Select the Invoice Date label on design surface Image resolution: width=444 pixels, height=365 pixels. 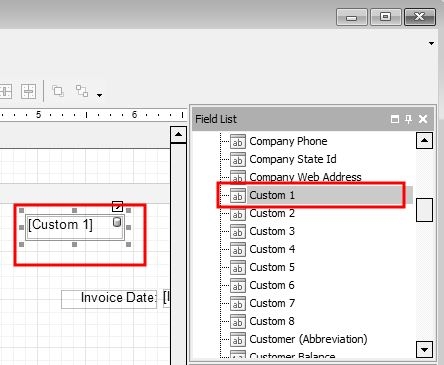[x=109, y=299]
